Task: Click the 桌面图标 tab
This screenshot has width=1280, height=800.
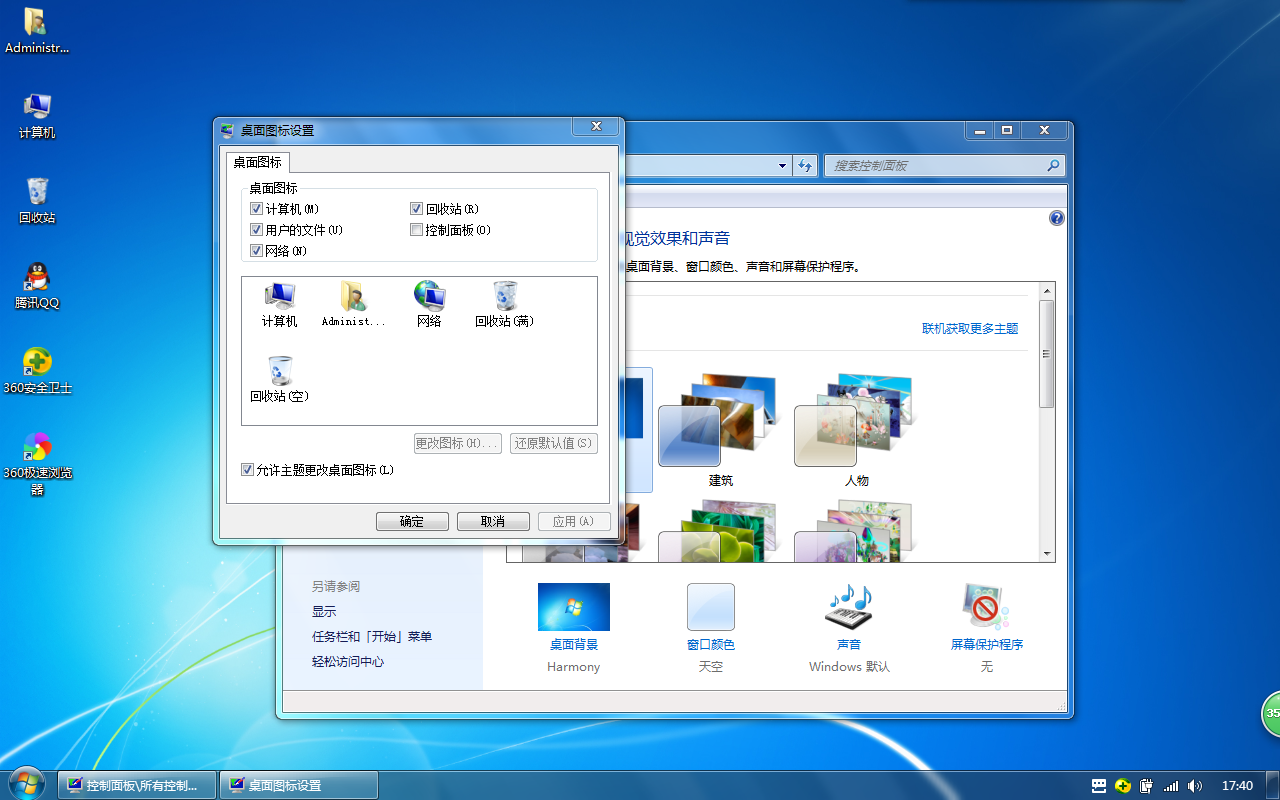Action: tap(258, 162)
